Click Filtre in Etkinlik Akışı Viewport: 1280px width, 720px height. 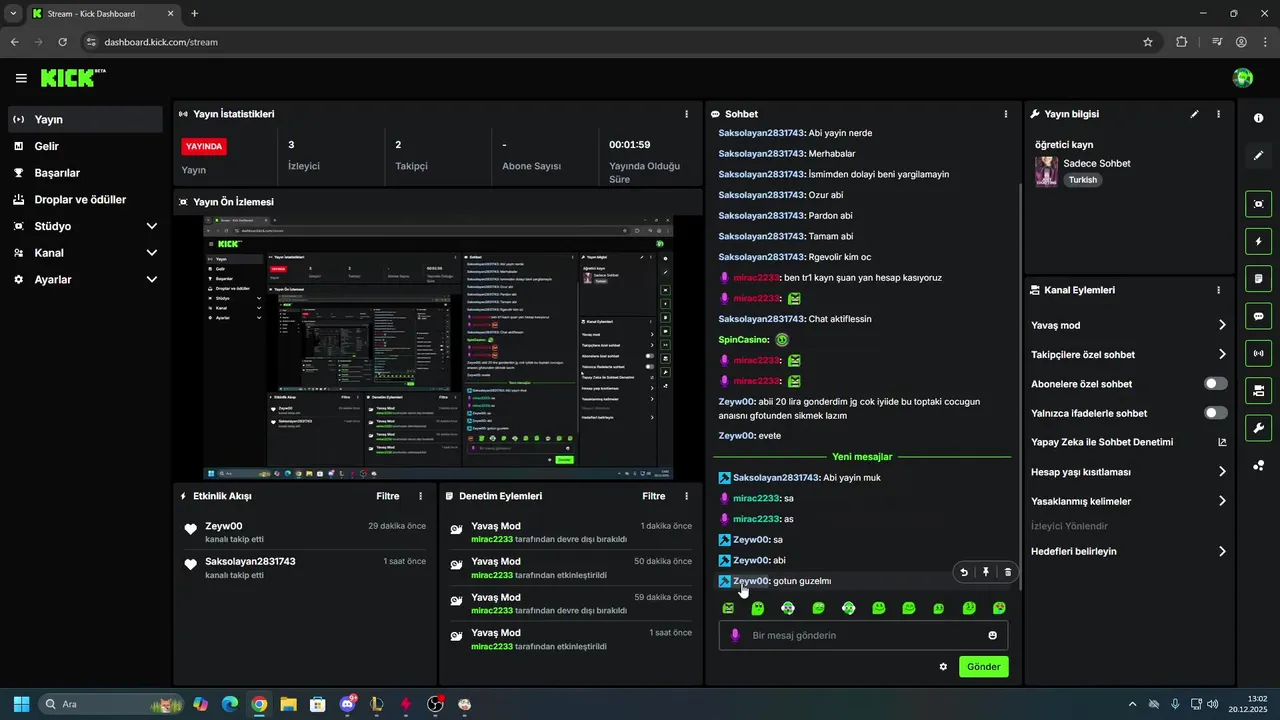tap(388, 496)
